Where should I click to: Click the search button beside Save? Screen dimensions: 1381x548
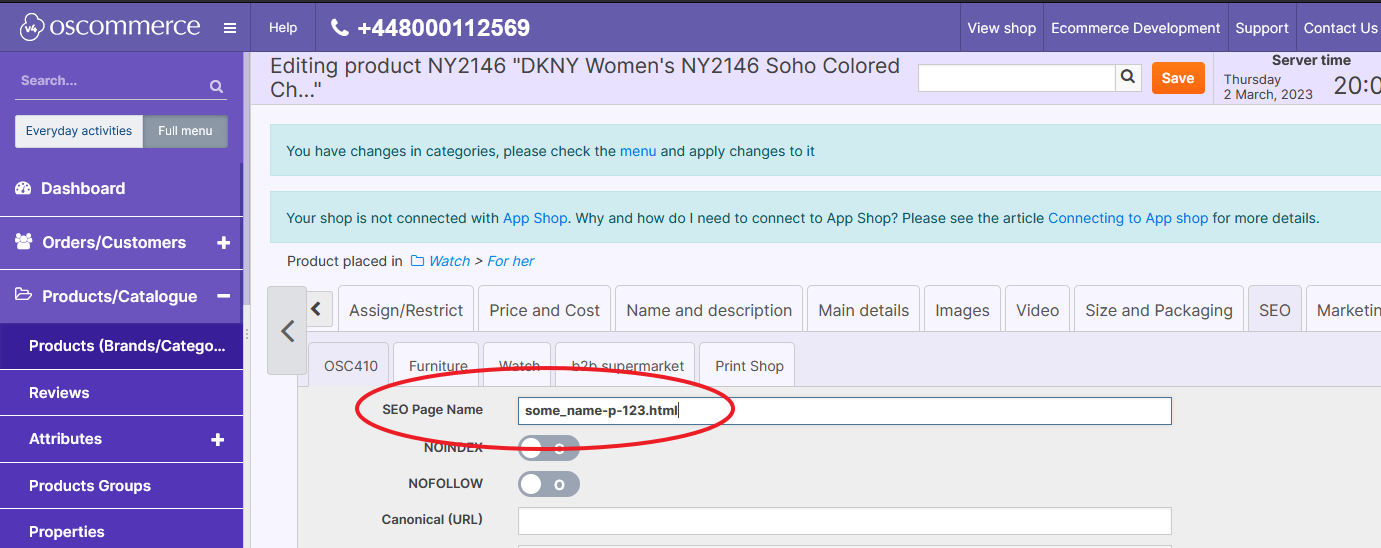(x=1128, y=78)
